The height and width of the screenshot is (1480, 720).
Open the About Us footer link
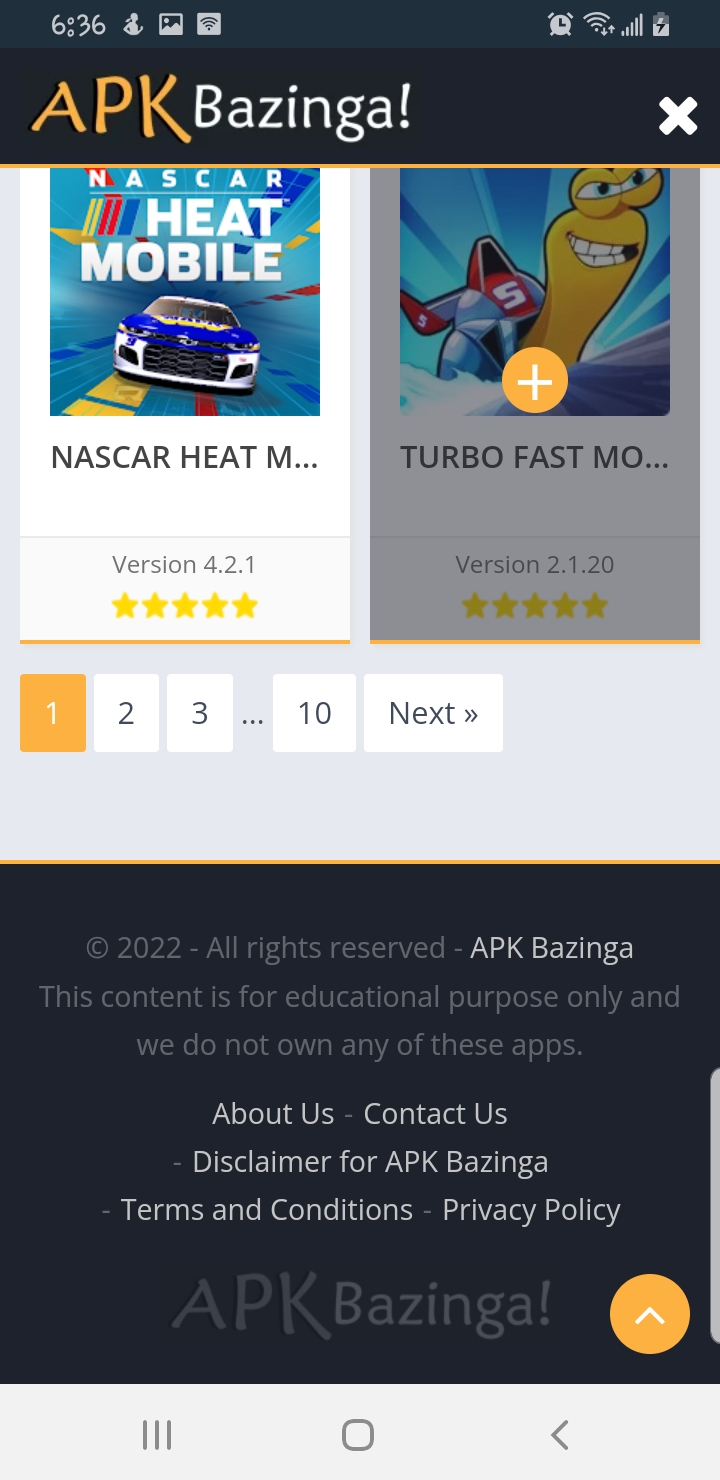pos(273,1114)
